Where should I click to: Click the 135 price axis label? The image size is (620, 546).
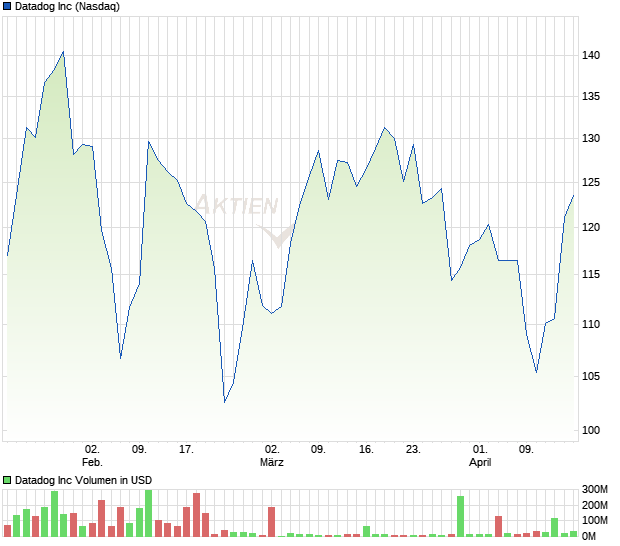pyautogui.click(x=591, y=96)
